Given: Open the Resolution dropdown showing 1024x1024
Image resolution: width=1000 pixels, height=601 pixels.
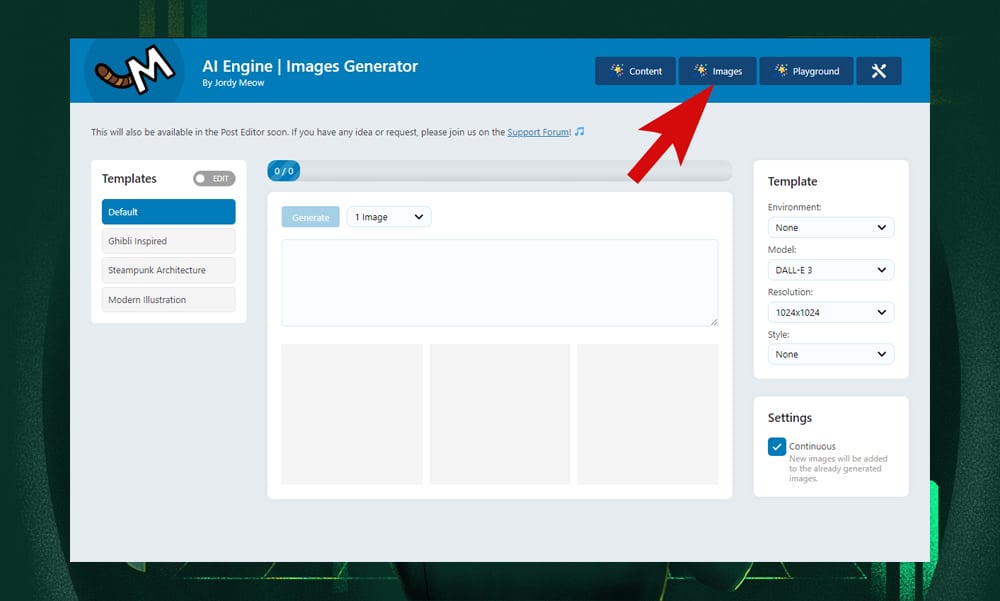Looking at the screenshot, I should pos(830,313).
